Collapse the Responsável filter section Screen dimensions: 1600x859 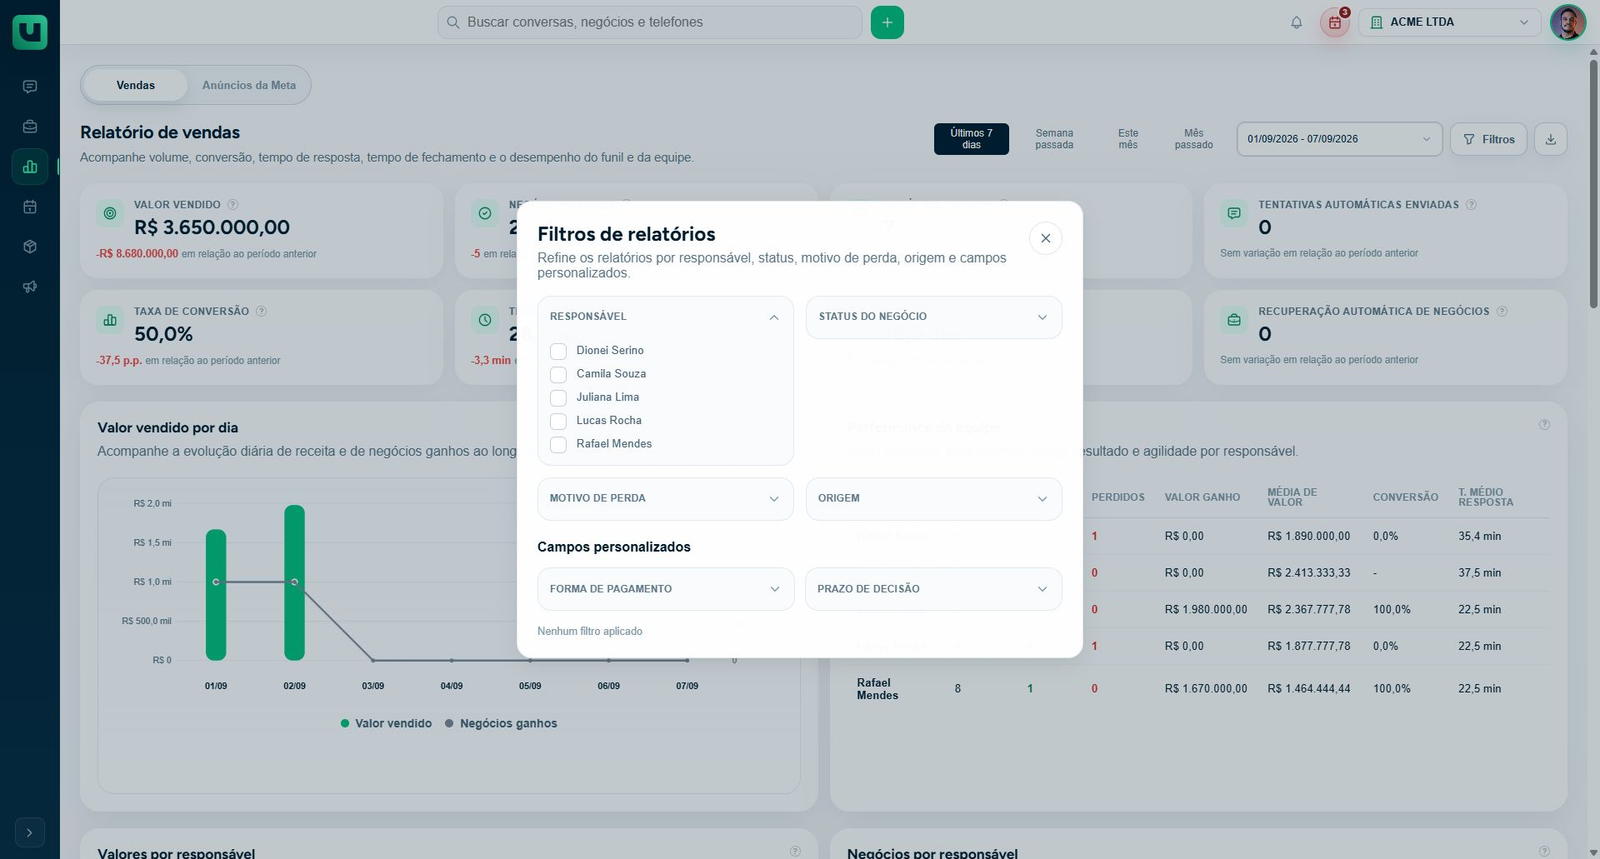tap(665, 317)
